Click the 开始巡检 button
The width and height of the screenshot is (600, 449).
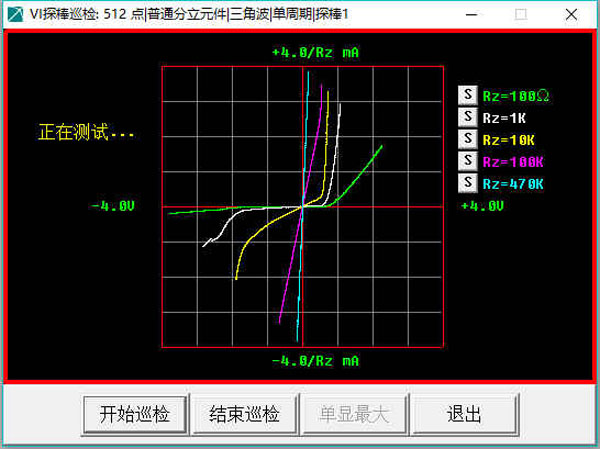coord(135,415)
